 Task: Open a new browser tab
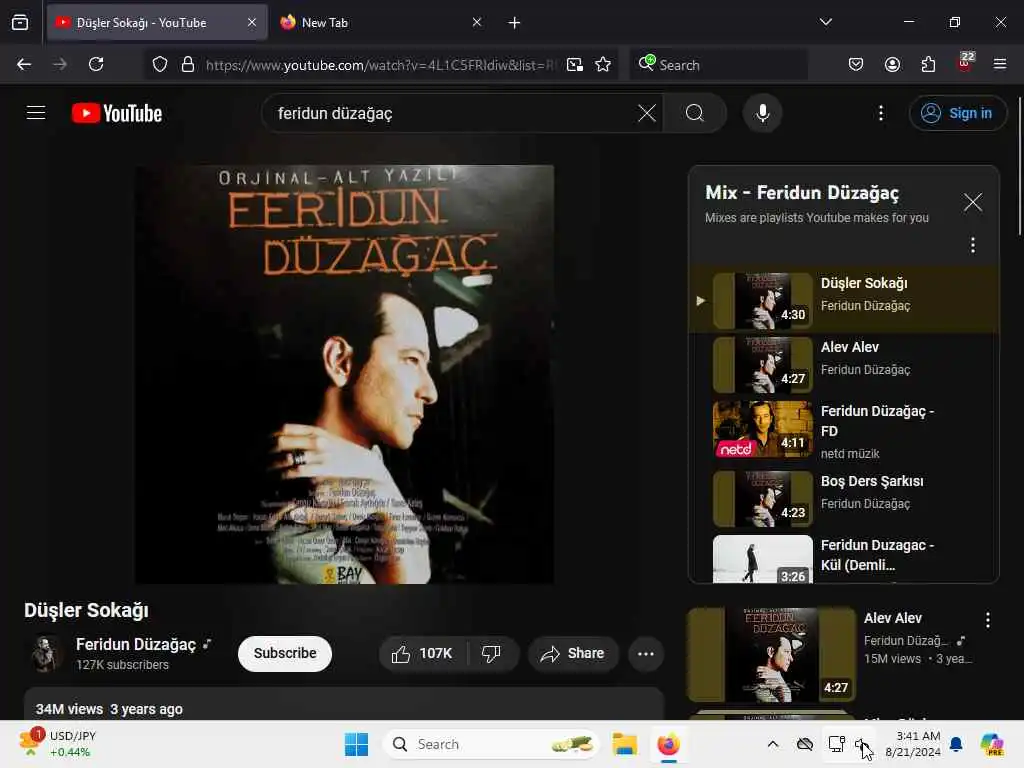coord(514,23)
